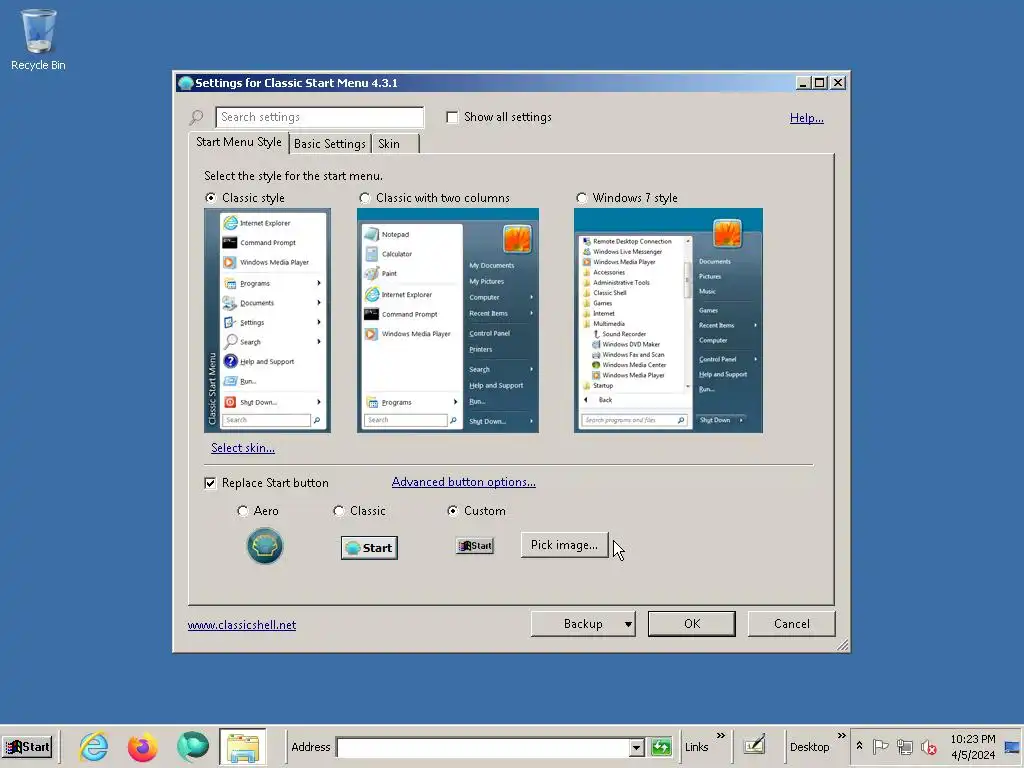Click the Desktop toolbar label
The width and height of the screenshot is (1024, 768).
809,747
